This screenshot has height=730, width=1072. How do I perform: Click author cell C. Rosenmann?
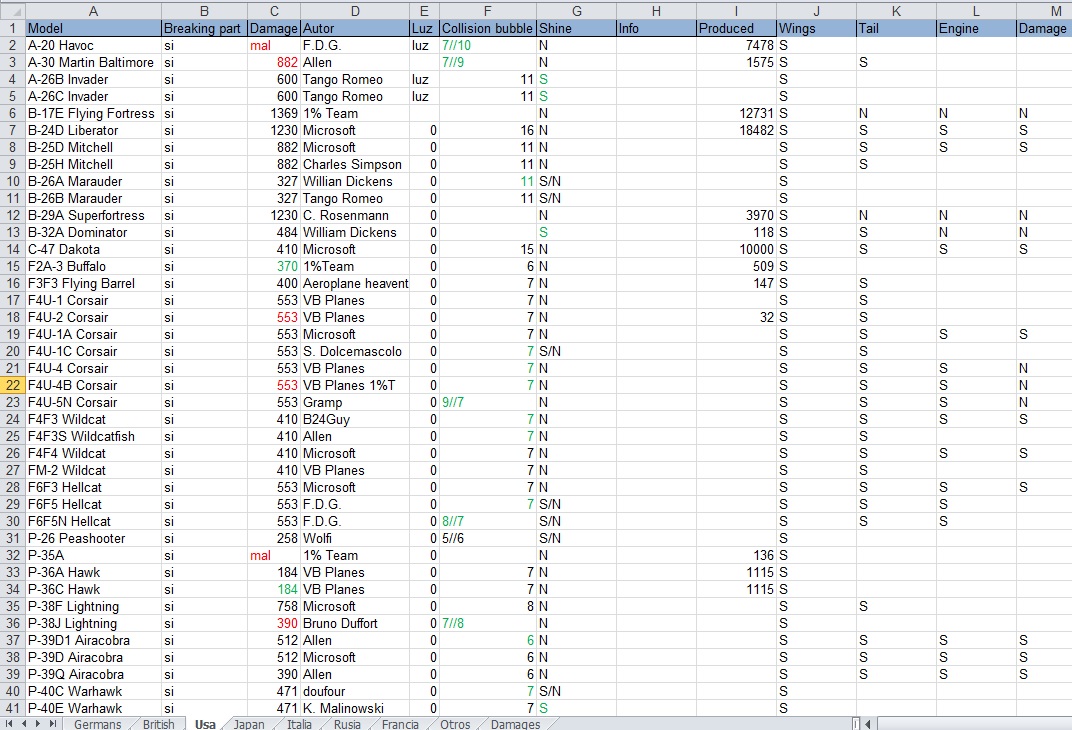click(355, 215)
